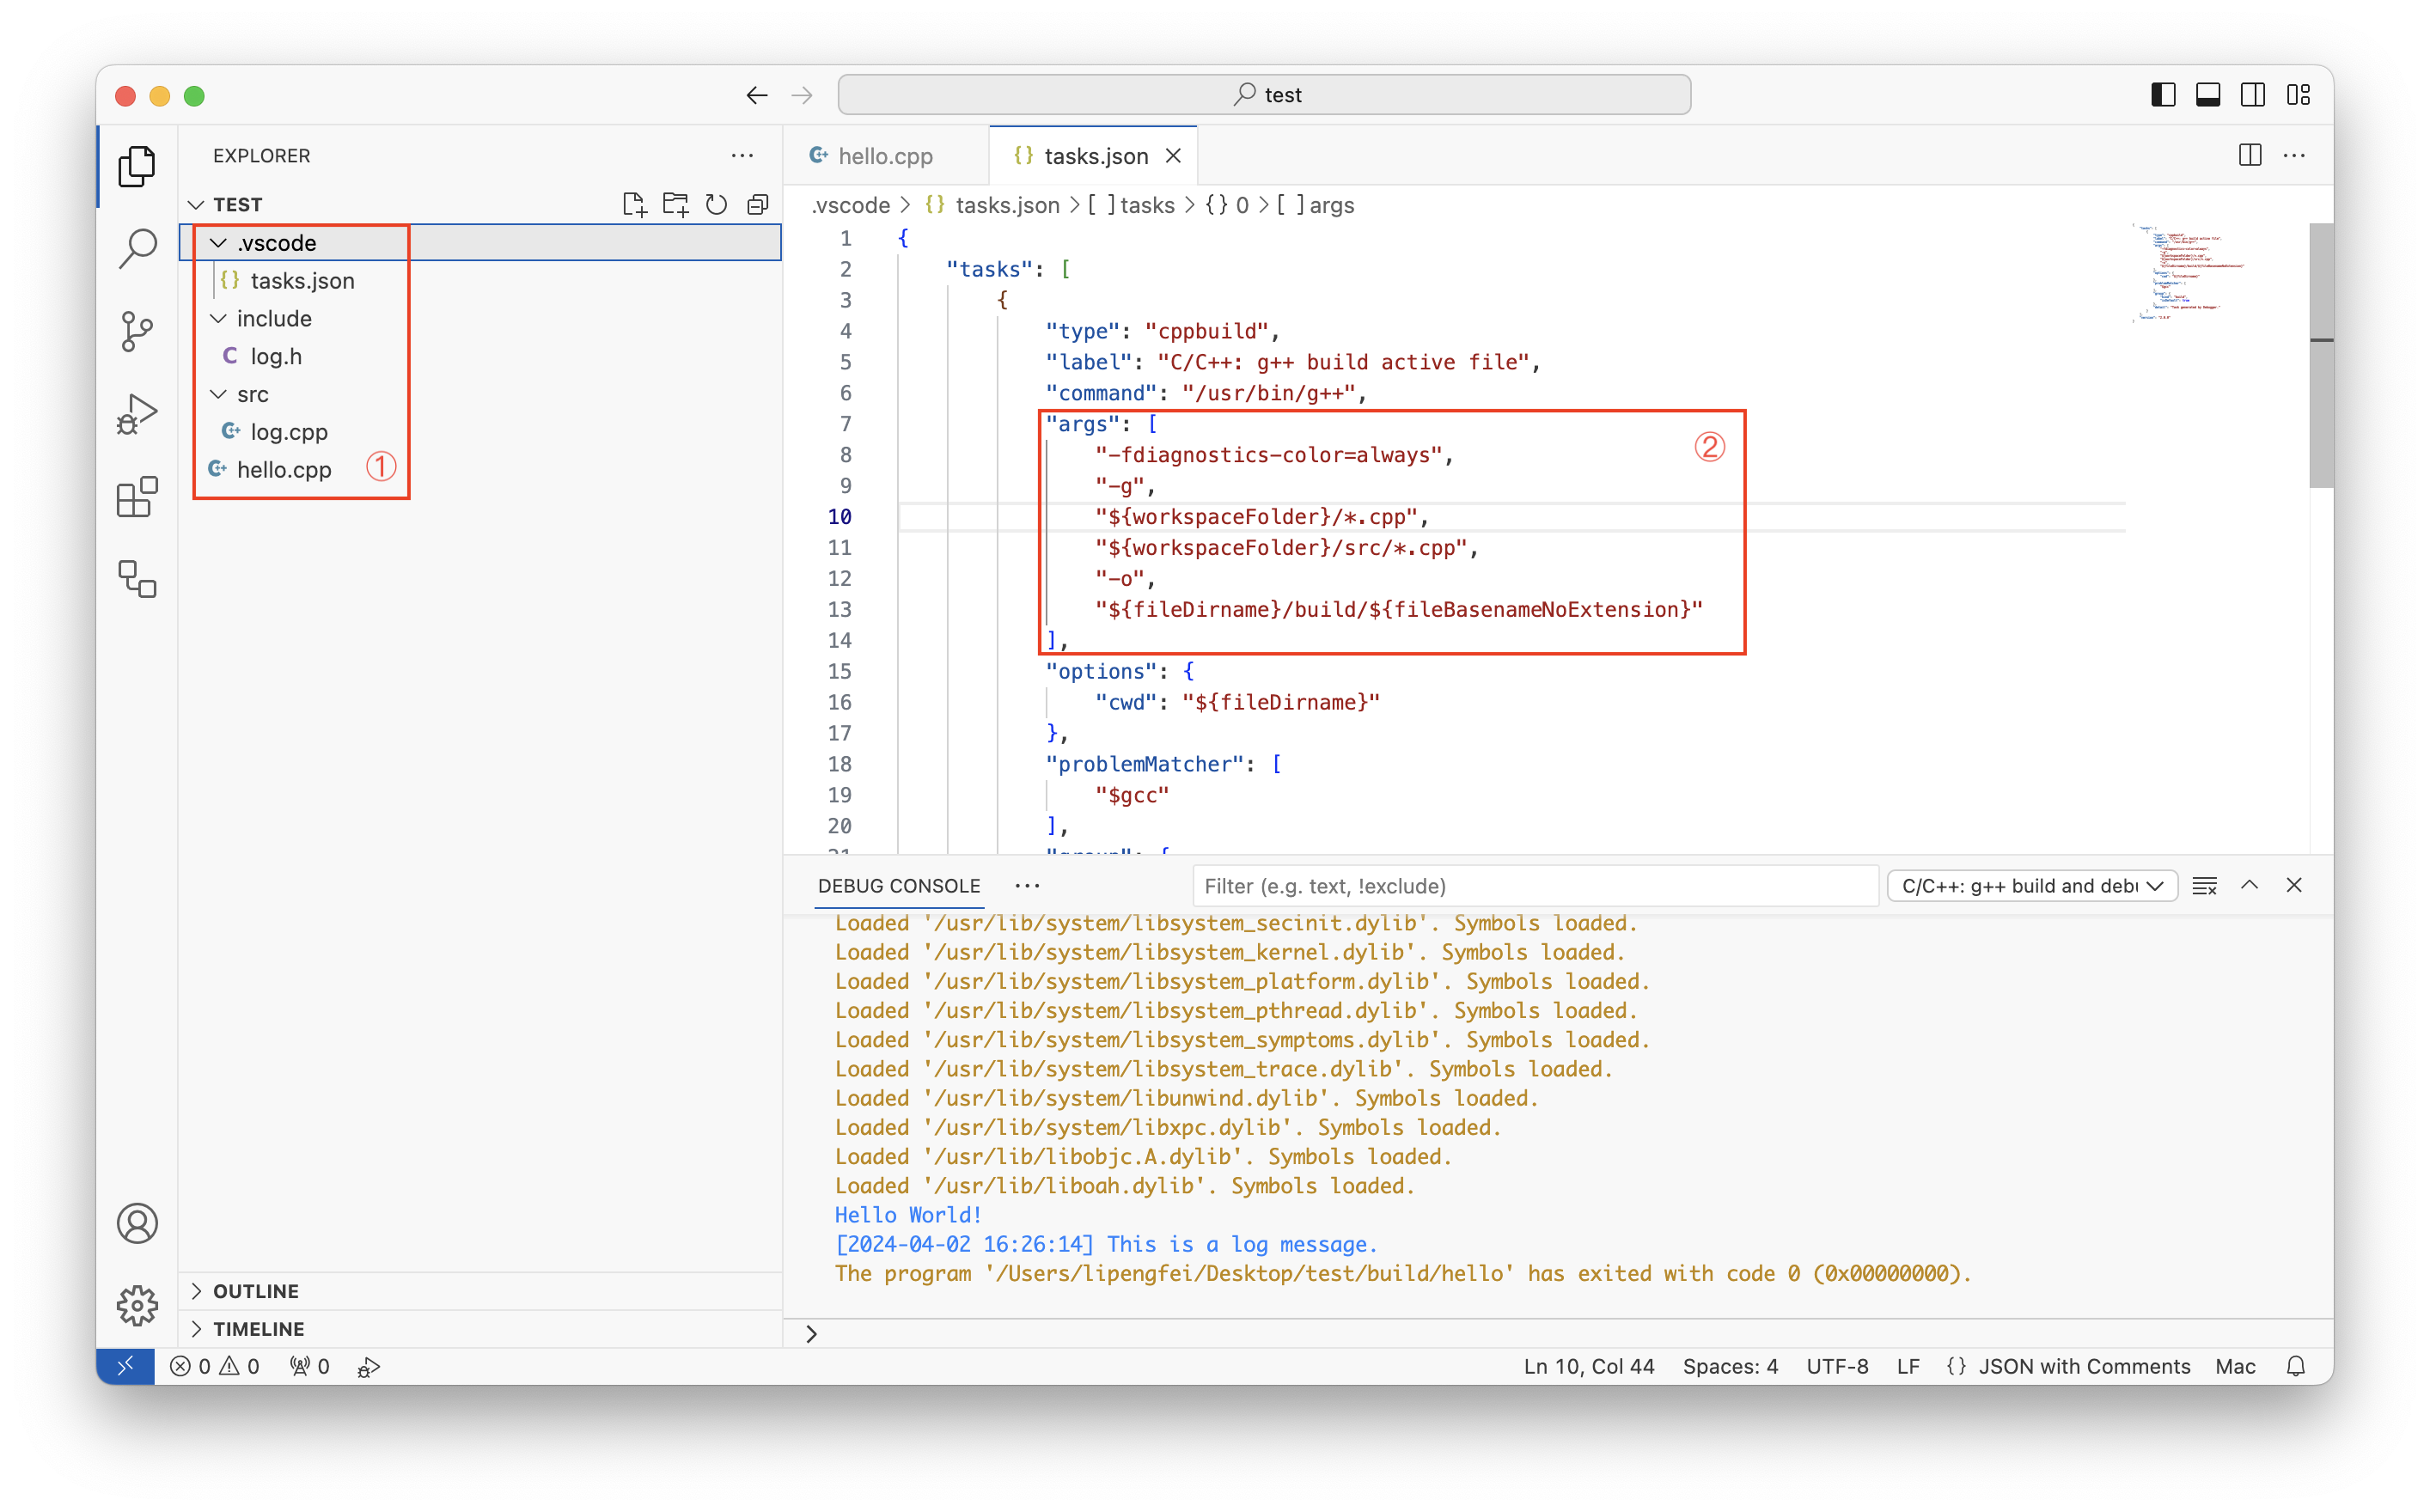Click the ports forwarded status item
2430x1512 pixels.
[310, 1367]
